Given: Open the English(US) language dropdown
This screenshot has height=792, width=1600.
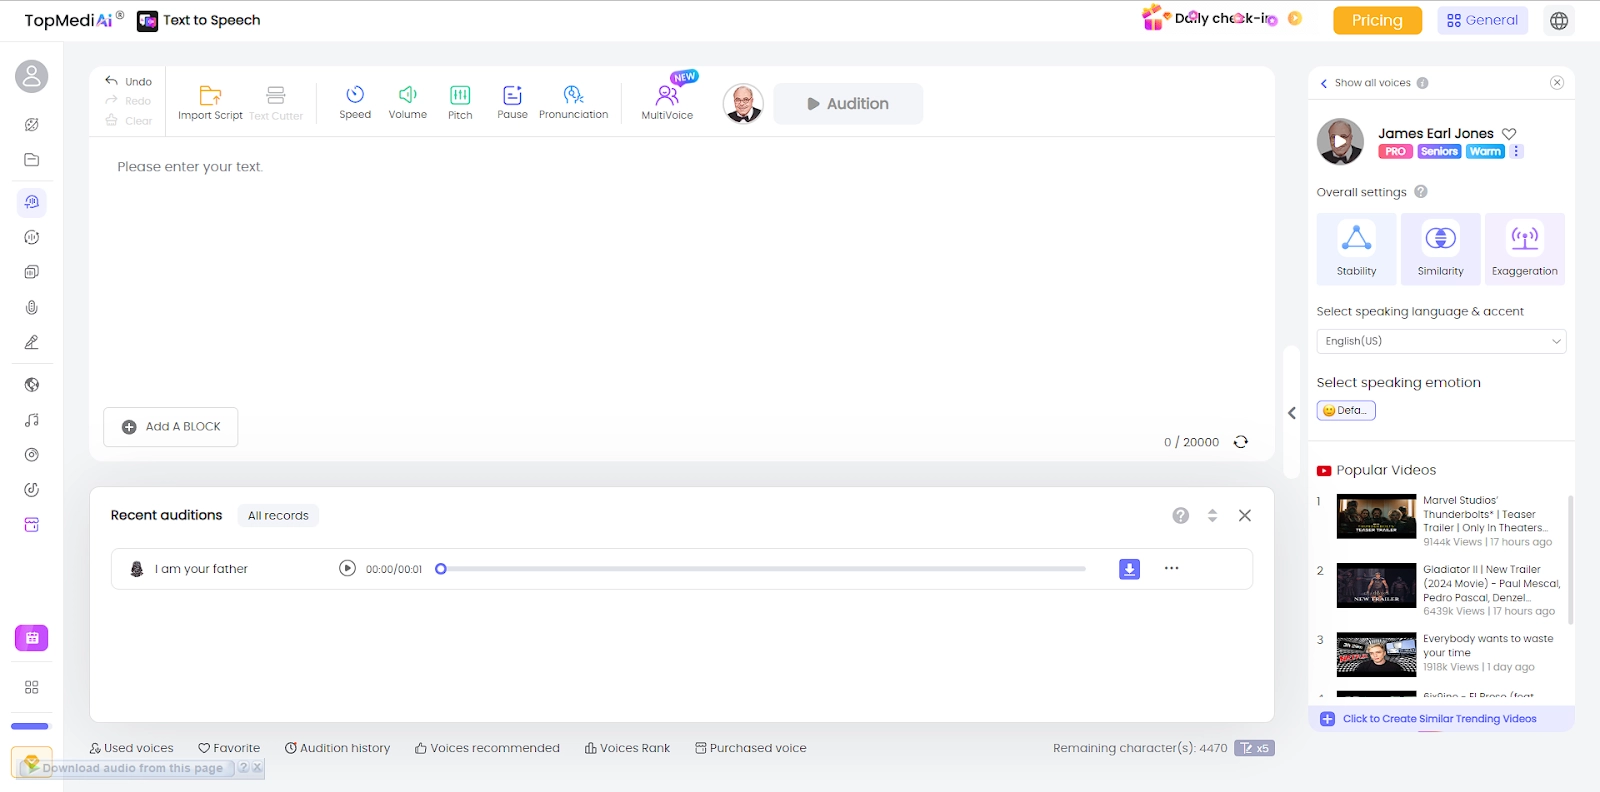Looking at the screenshot, I should [1441, 341].
